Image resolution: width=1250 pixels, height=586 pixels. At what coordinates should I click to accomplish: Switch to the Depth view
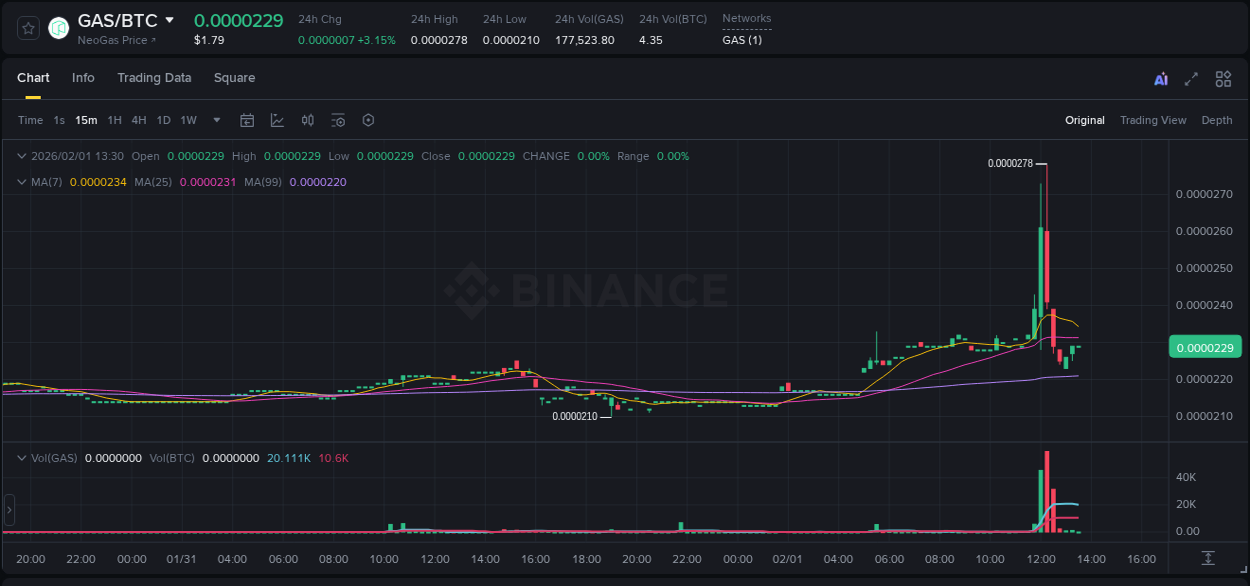click(1217, 120)
